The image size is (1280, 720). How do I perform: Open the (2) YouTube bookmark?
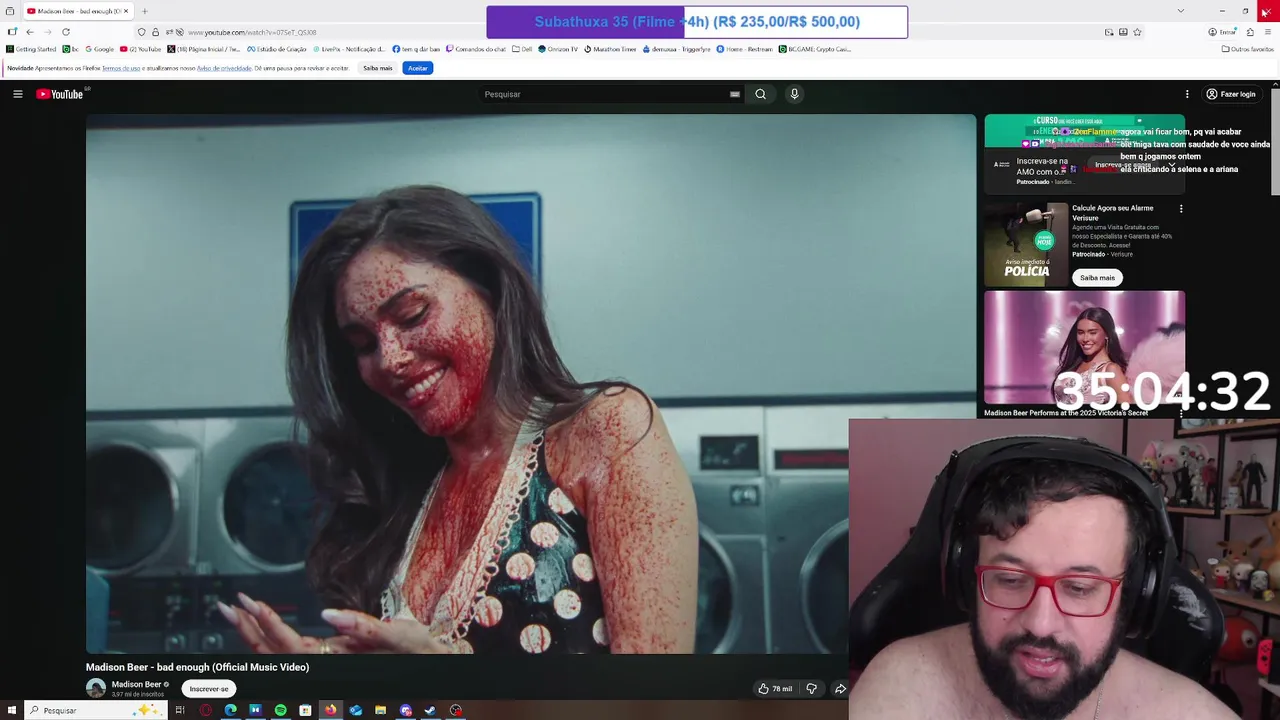coord(140,49)
